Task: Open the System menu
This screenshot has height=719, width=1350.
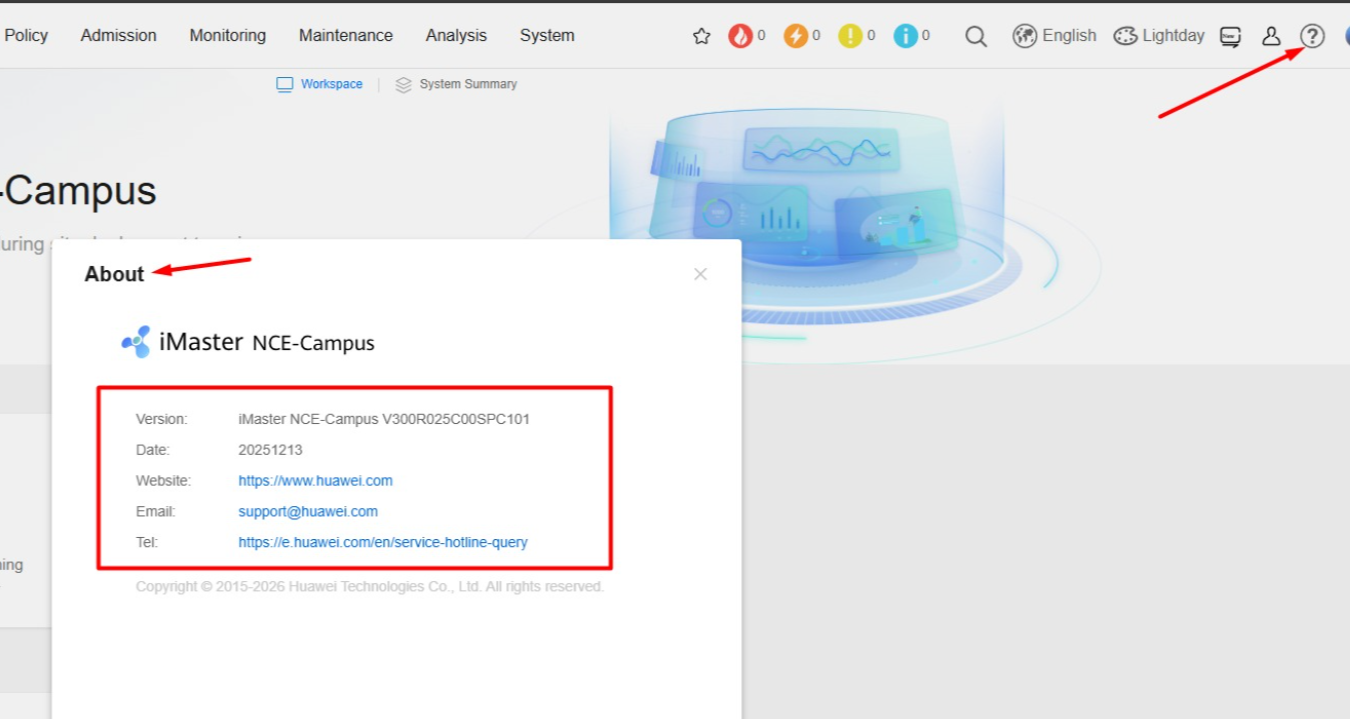Action: pyautogui.click(x=547, y=35)
